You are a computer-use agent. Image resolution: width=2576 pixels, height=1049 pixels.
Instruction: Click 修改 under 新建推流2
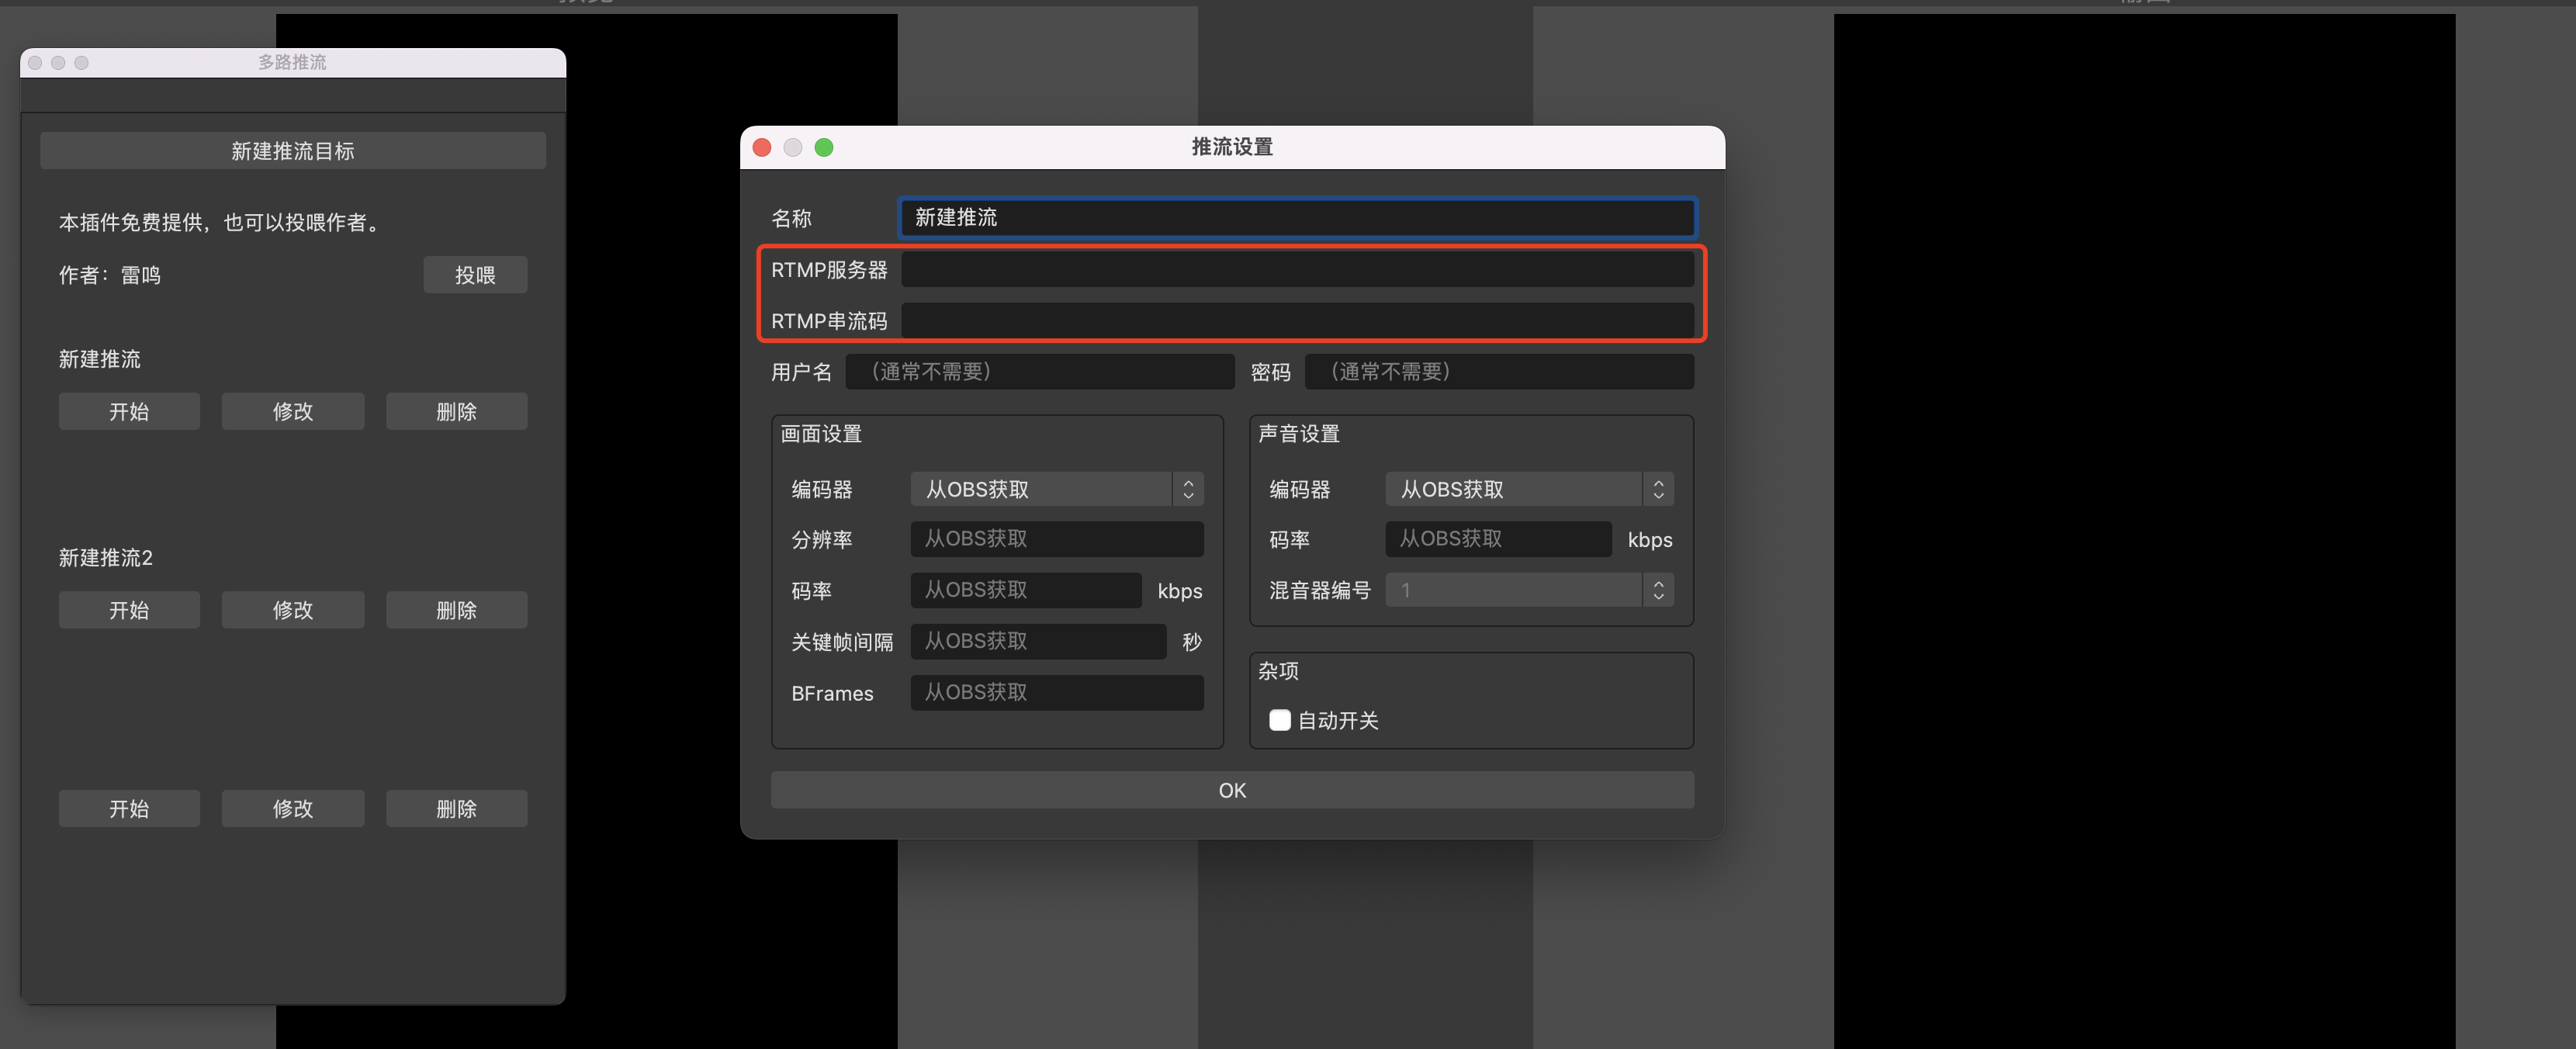coord(292,610)
